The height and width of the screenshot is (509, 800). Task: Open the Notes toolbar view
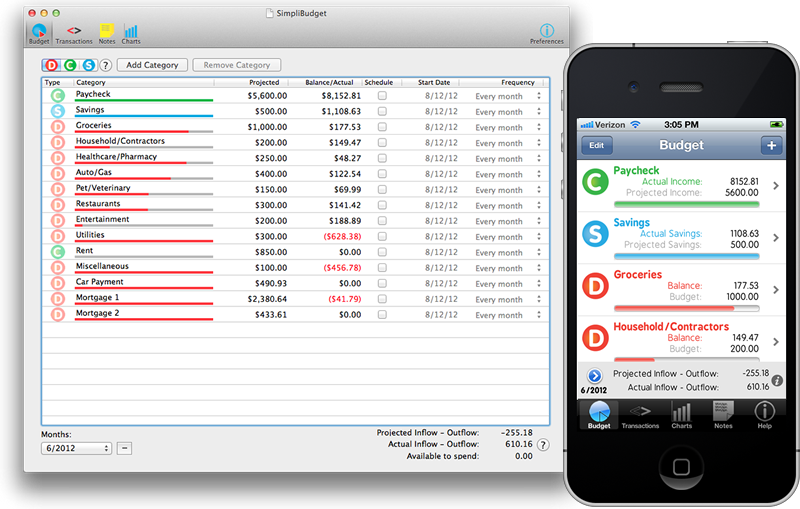(x=107, y=34)
